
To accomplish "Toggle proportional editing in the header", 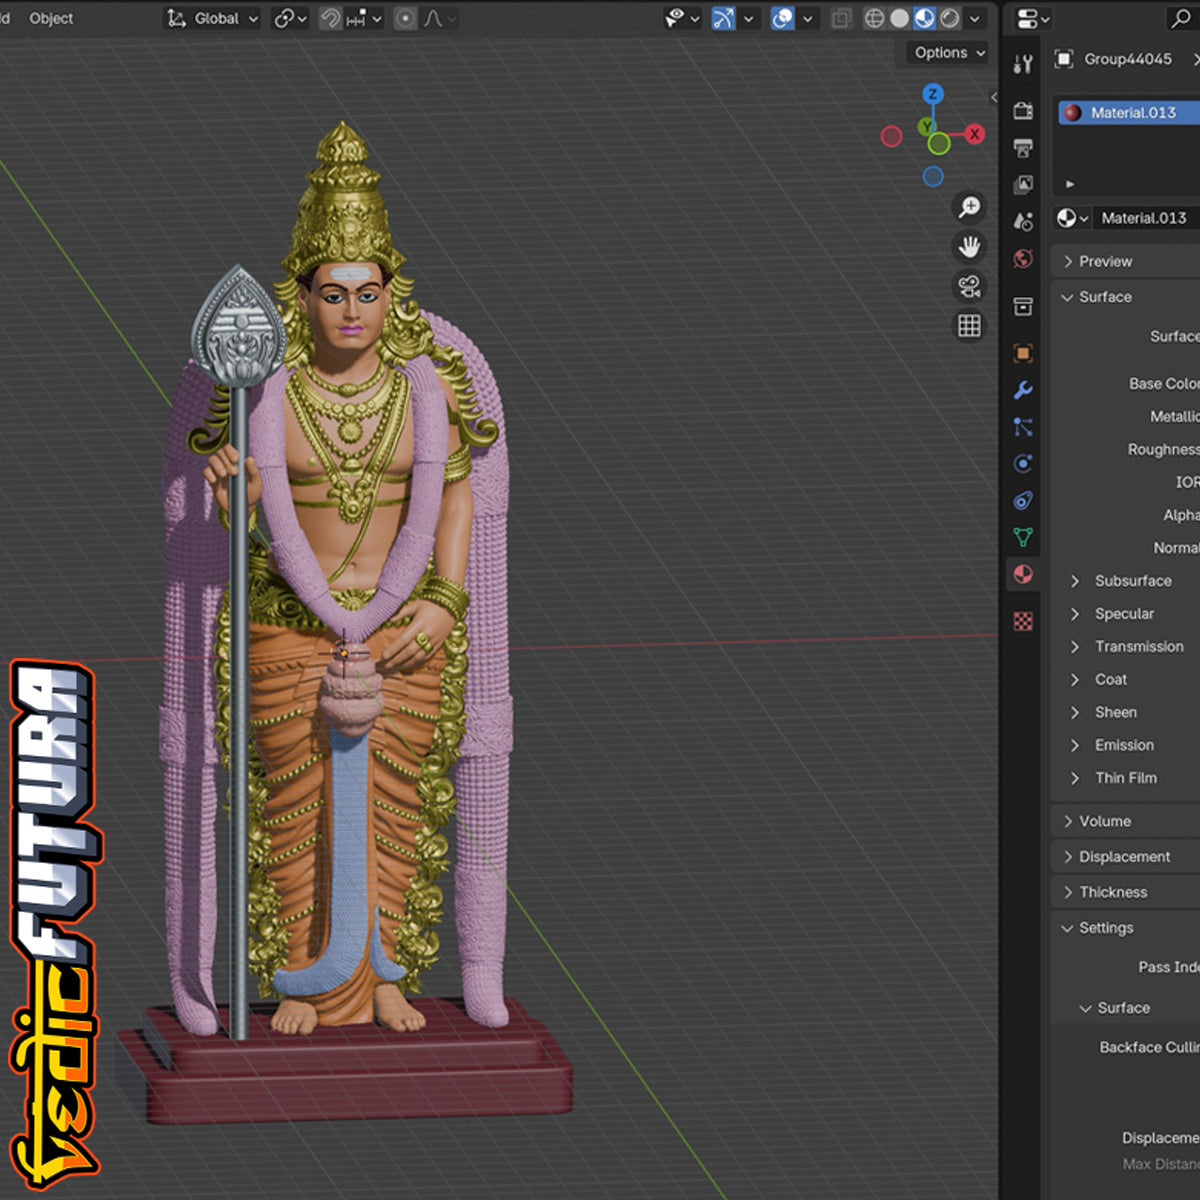I will (x=405, y=19).
